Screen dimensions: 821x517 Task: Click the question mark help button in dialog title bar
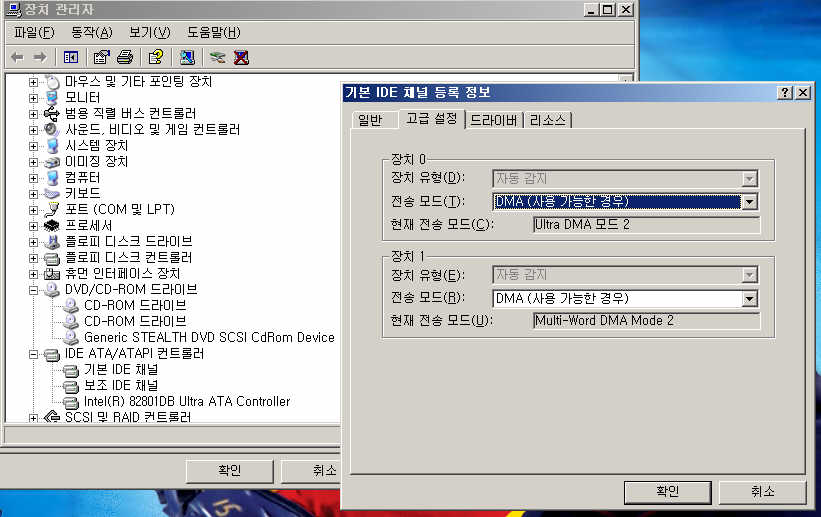coord(785,92)
